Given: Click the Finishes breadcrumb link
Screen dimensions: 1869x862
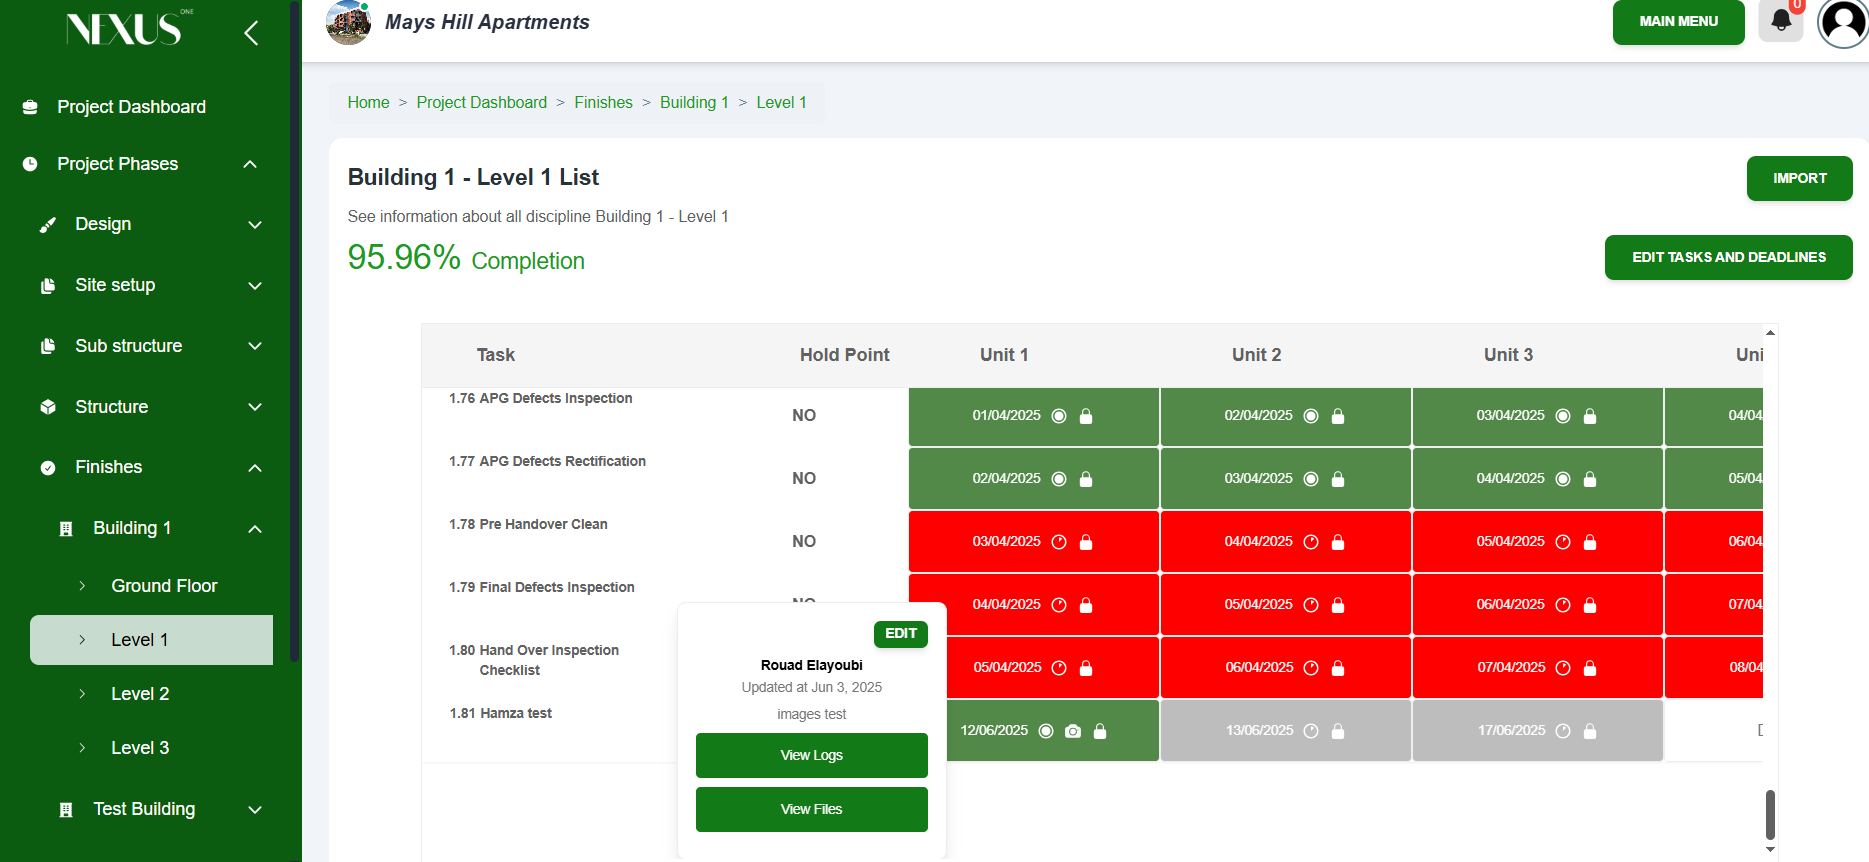Looking at the screenshot, I should click(603, 102).
